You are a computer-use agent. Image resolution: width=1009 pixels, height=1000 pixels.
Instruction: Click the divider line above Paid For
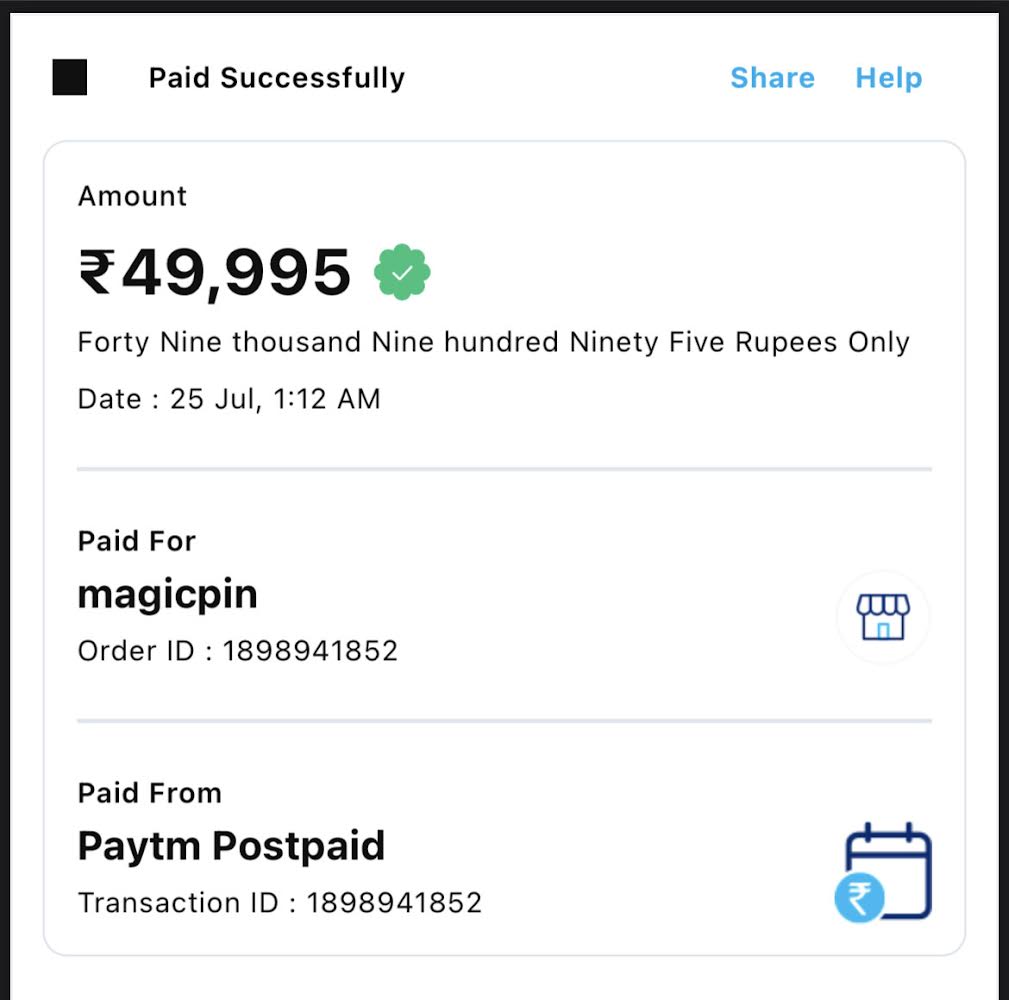pyautogui.click(x=504, y=468)
